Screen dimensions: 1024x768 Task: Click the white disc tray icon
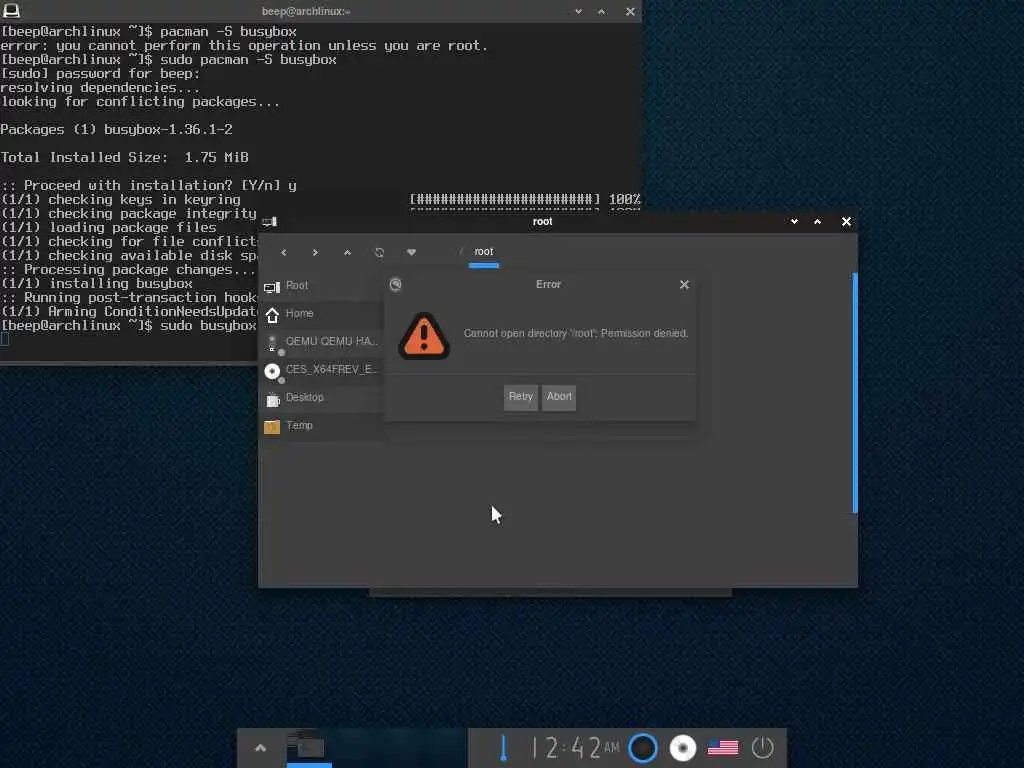tap(683, 748)
